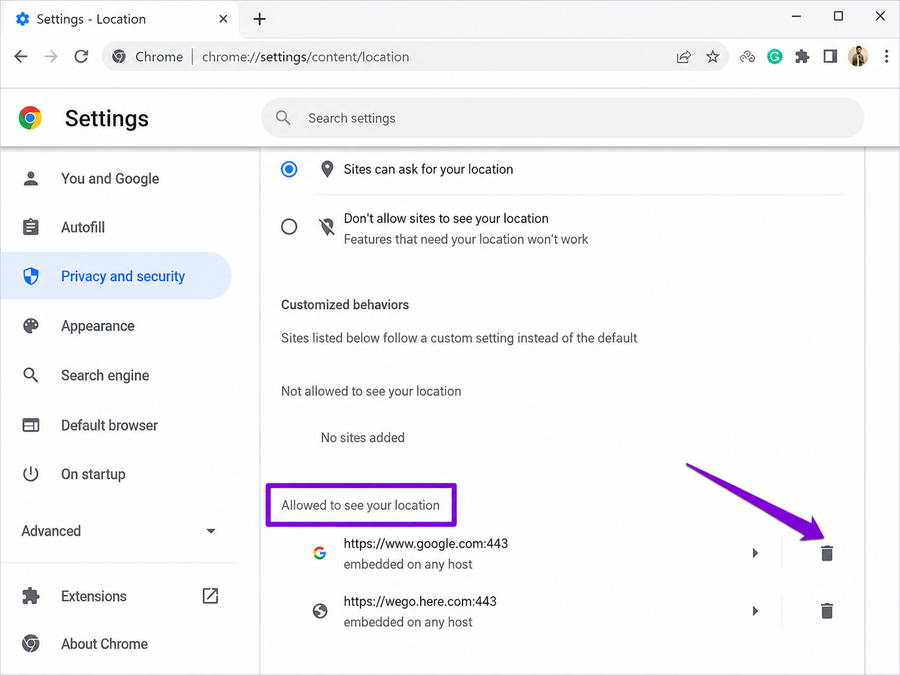The width and height of the screenshot is (900, 675).
Task: Click the location pin icon beside Sites can ask
Action: pyautogui.click(x=327, y=169)
